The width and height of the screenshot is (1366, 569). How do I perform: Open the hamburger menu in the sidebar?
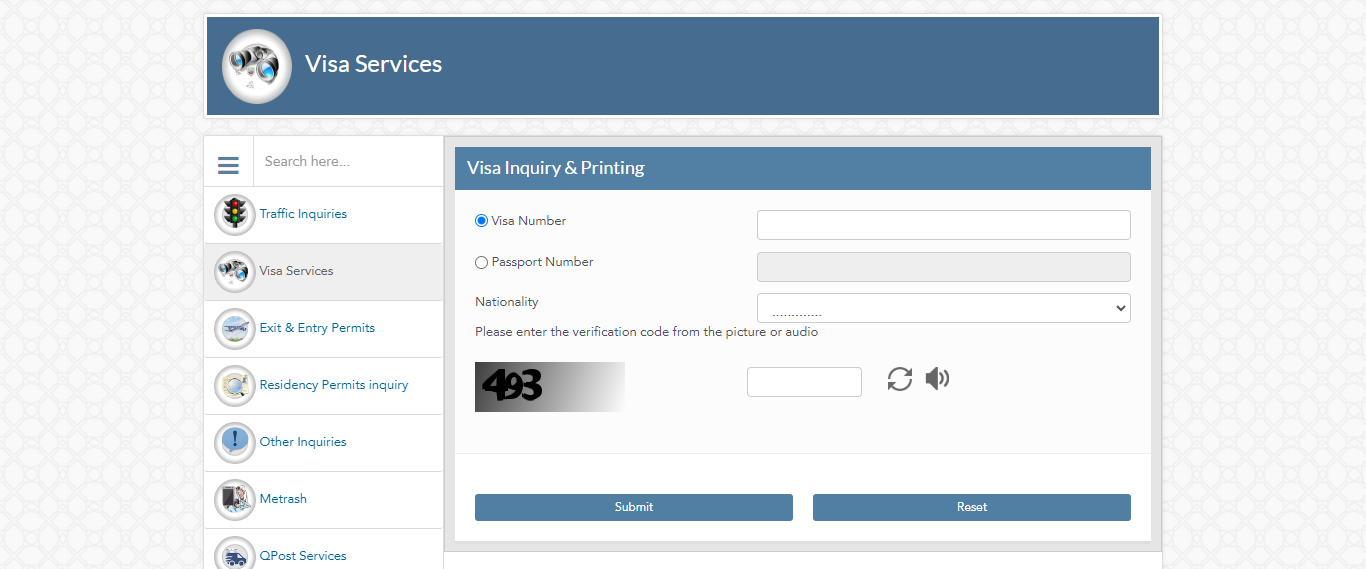point(228,165)
